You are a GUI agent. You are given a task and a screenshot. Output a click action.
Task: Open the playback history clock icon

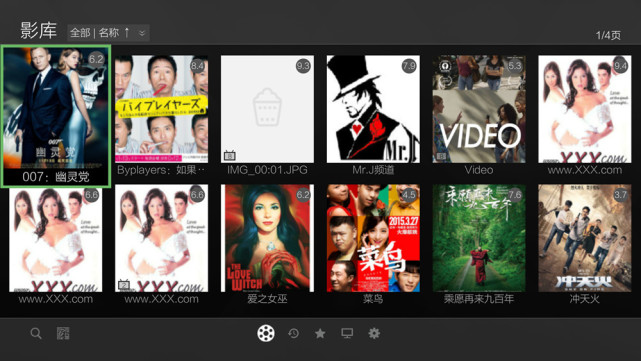click(x=294, y=334)
